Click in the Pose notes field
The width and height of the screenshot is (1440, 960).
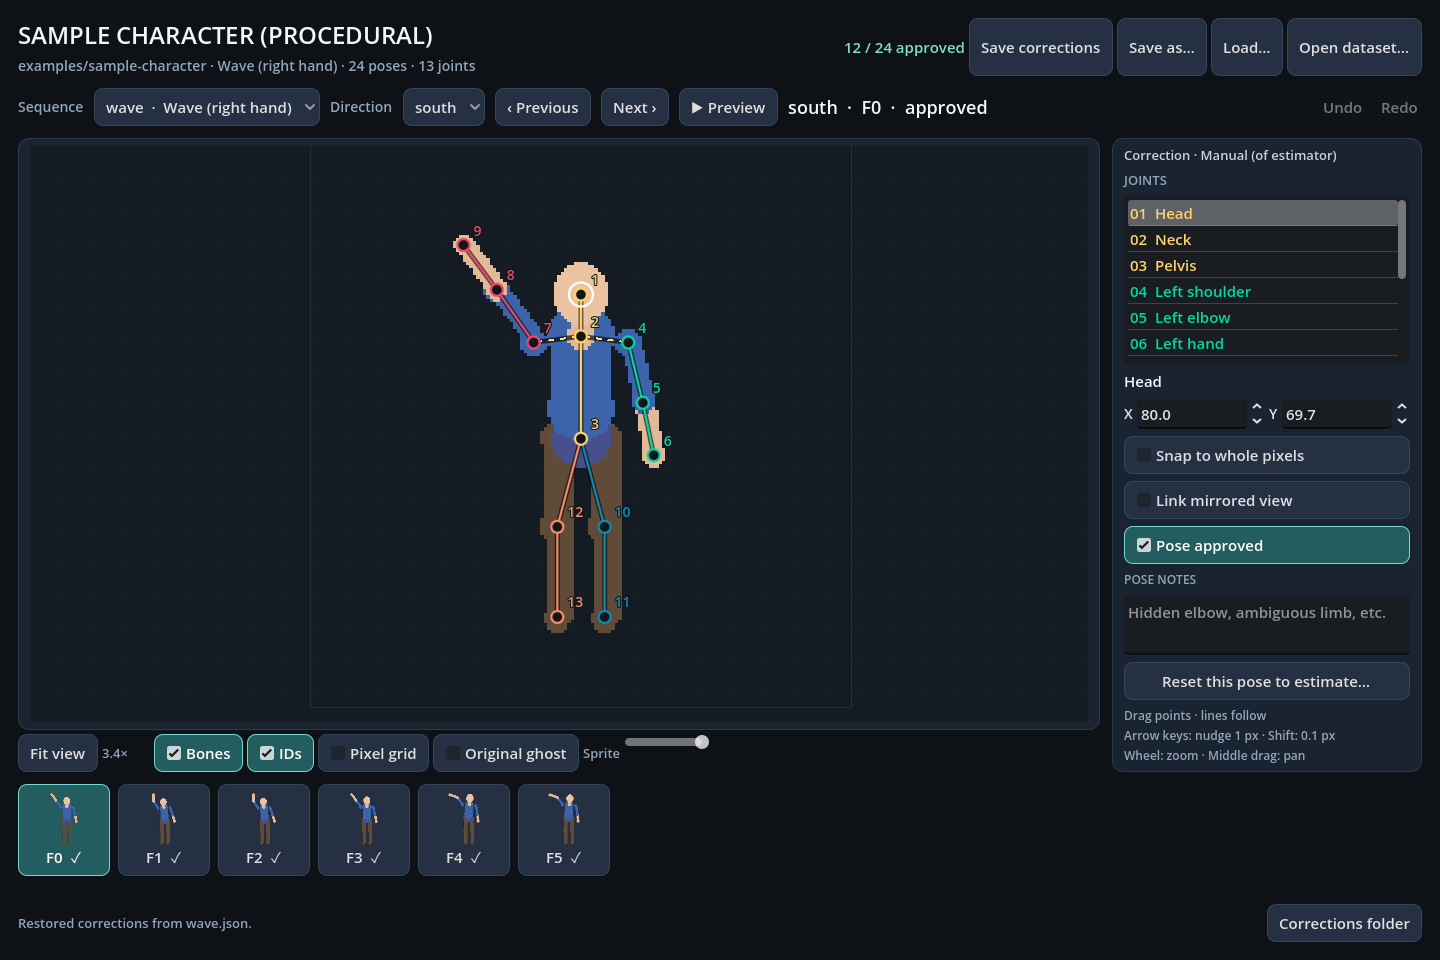coord(1267,624)
